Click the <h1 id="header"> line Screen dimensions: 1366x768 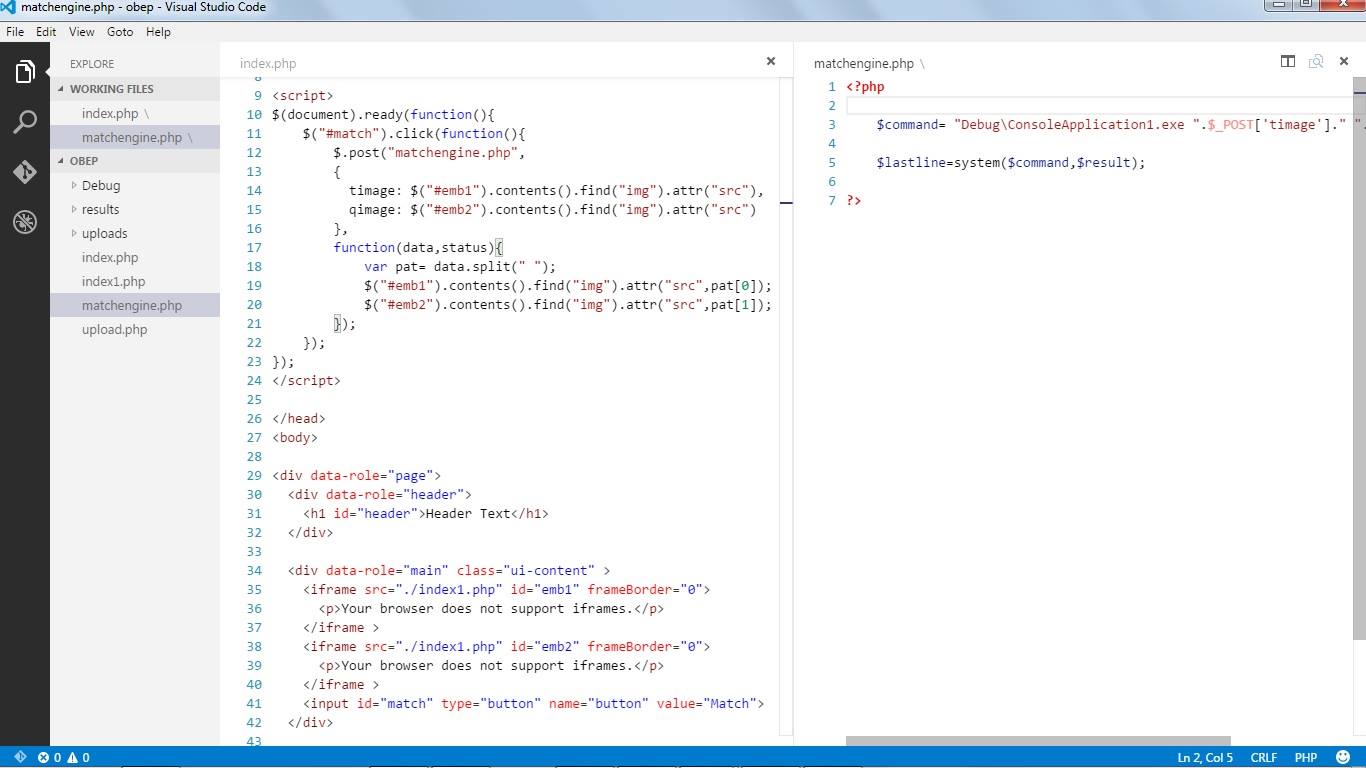point(426,513)
